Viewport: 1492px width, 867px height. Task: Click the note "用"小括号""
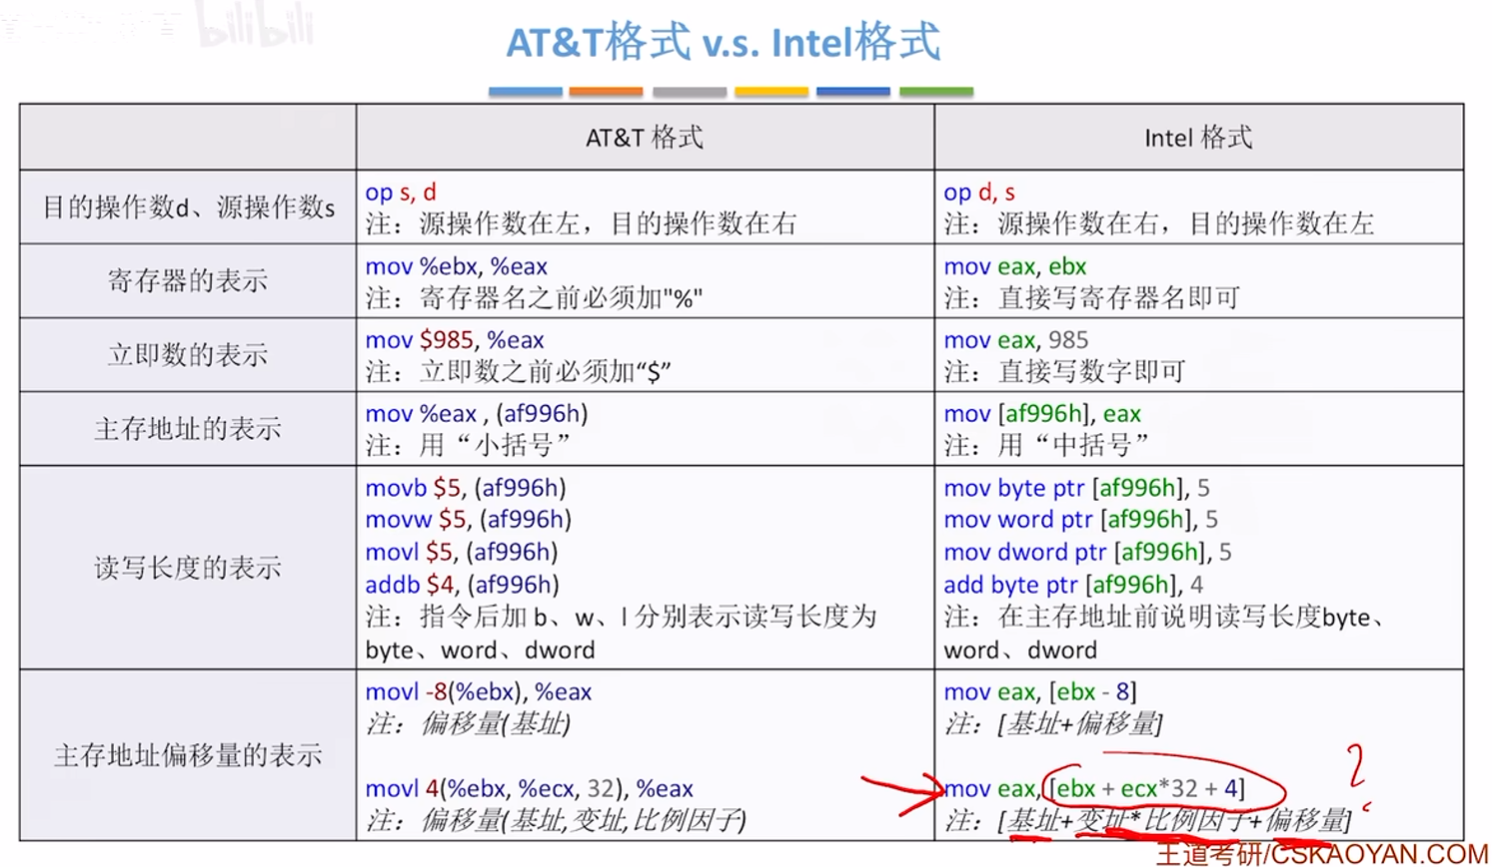(495, 446)
